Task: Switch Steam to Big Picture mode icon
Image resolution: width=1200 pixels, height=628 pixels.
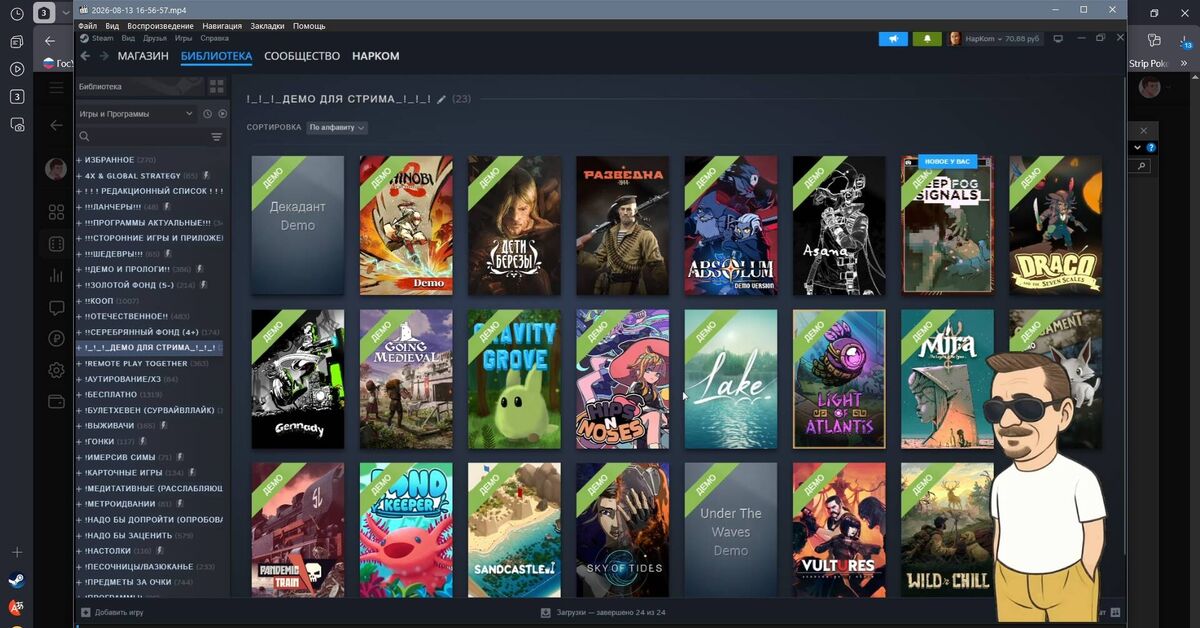Action: coord(1058,39)
